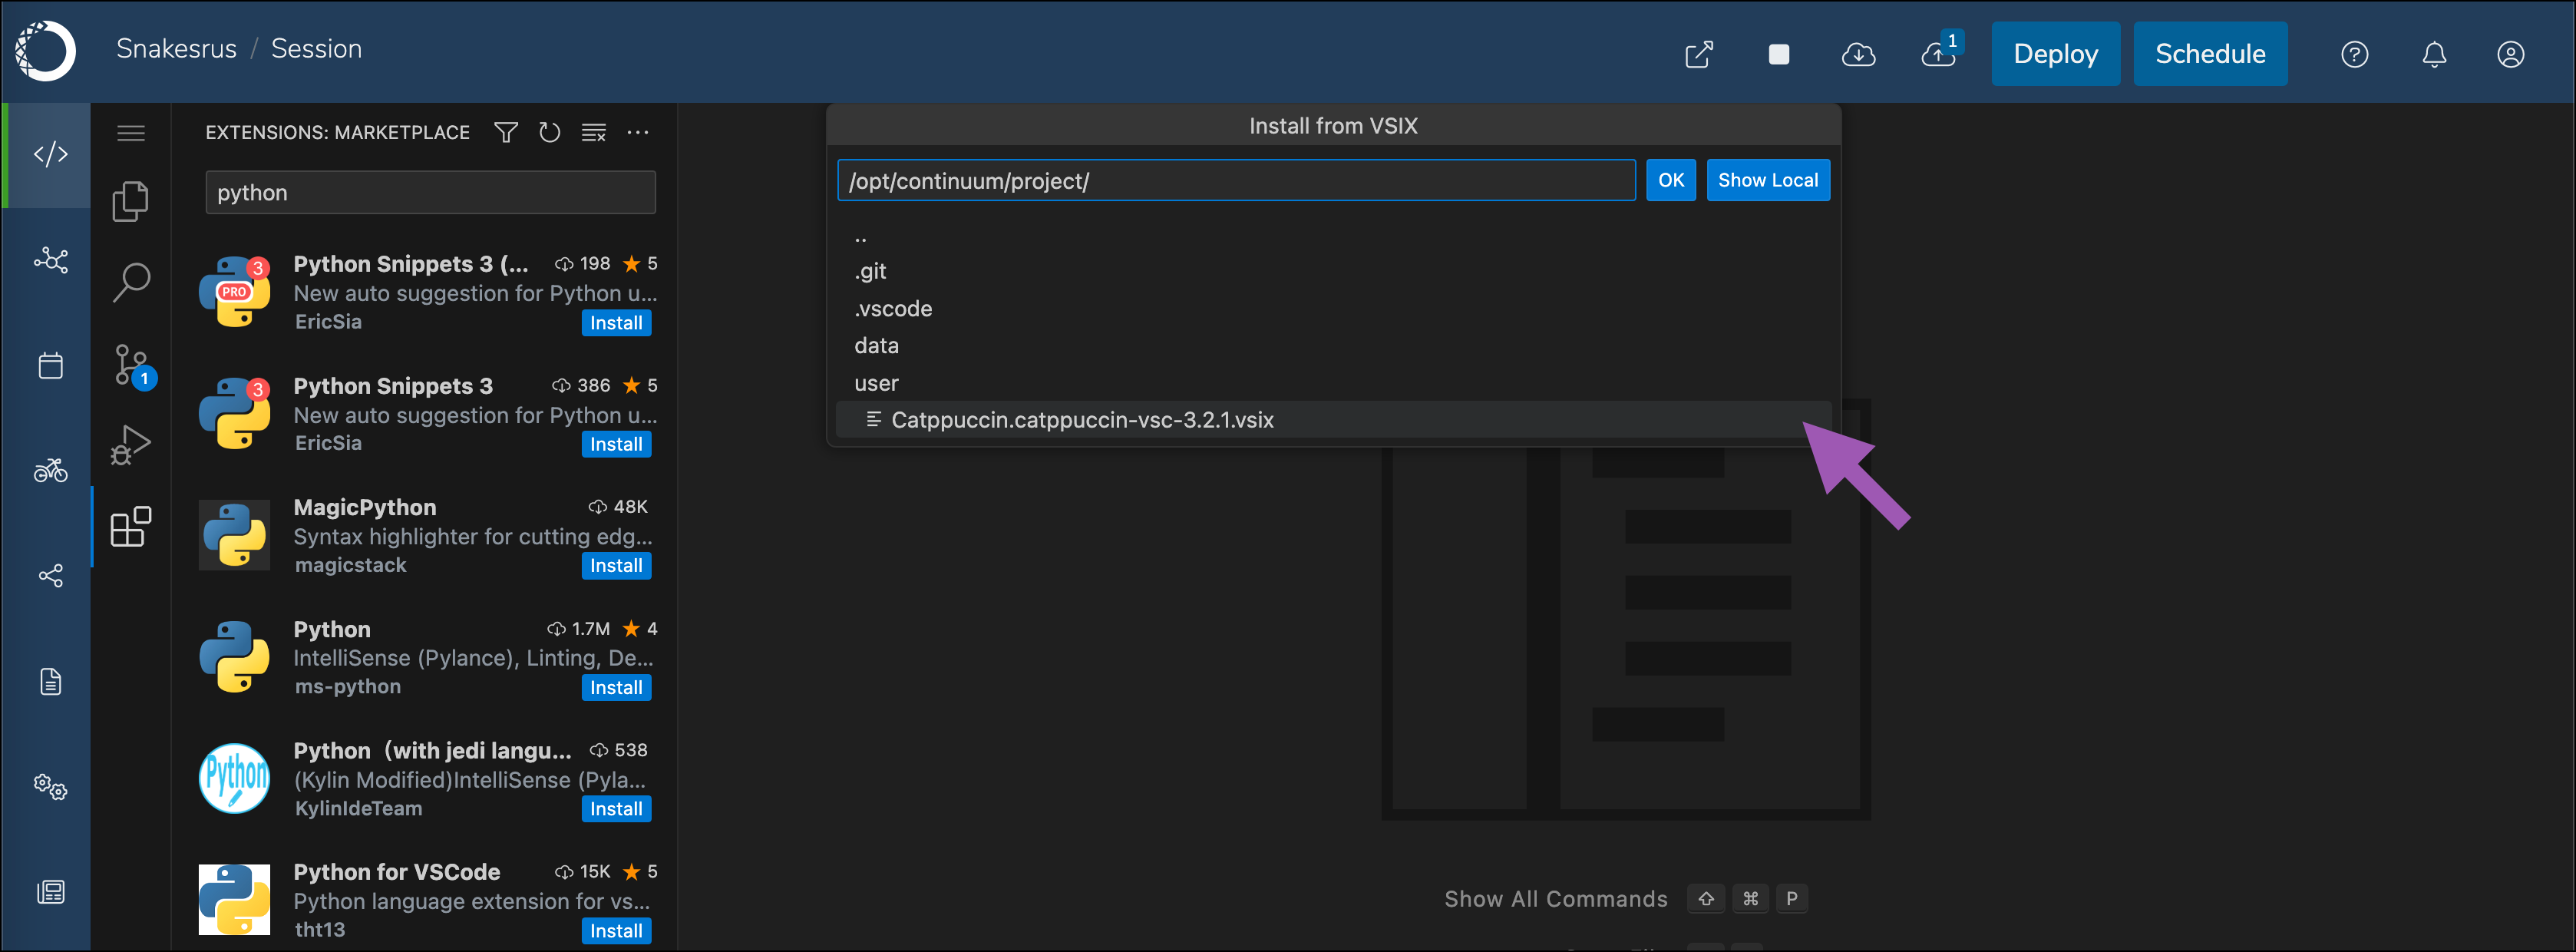The height and width of the screenshot is (952, 2576).
Task: Click the filter extensions funnel icon
Action: (506, 133)
